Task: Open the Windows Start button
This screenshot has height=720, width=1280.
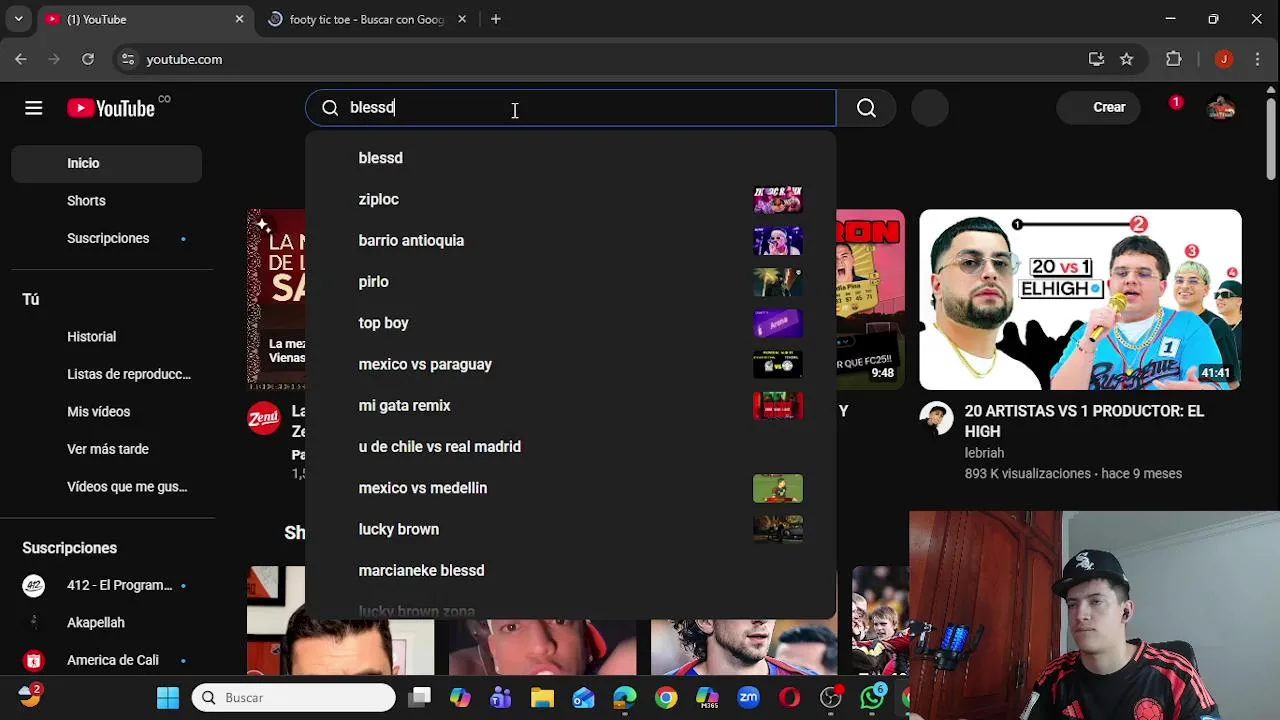Action: (168, 697)
